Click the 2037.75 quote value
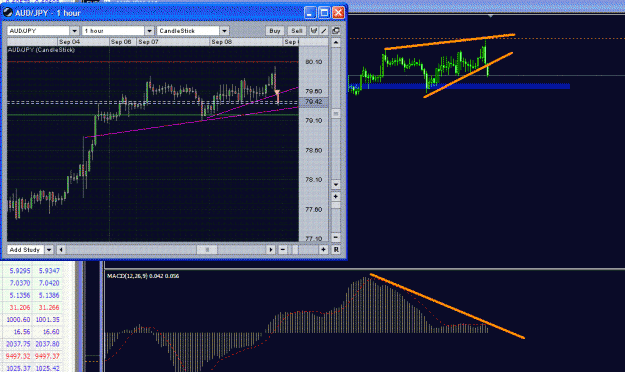This screenshot has width=625, height=372. click(18, 344)
